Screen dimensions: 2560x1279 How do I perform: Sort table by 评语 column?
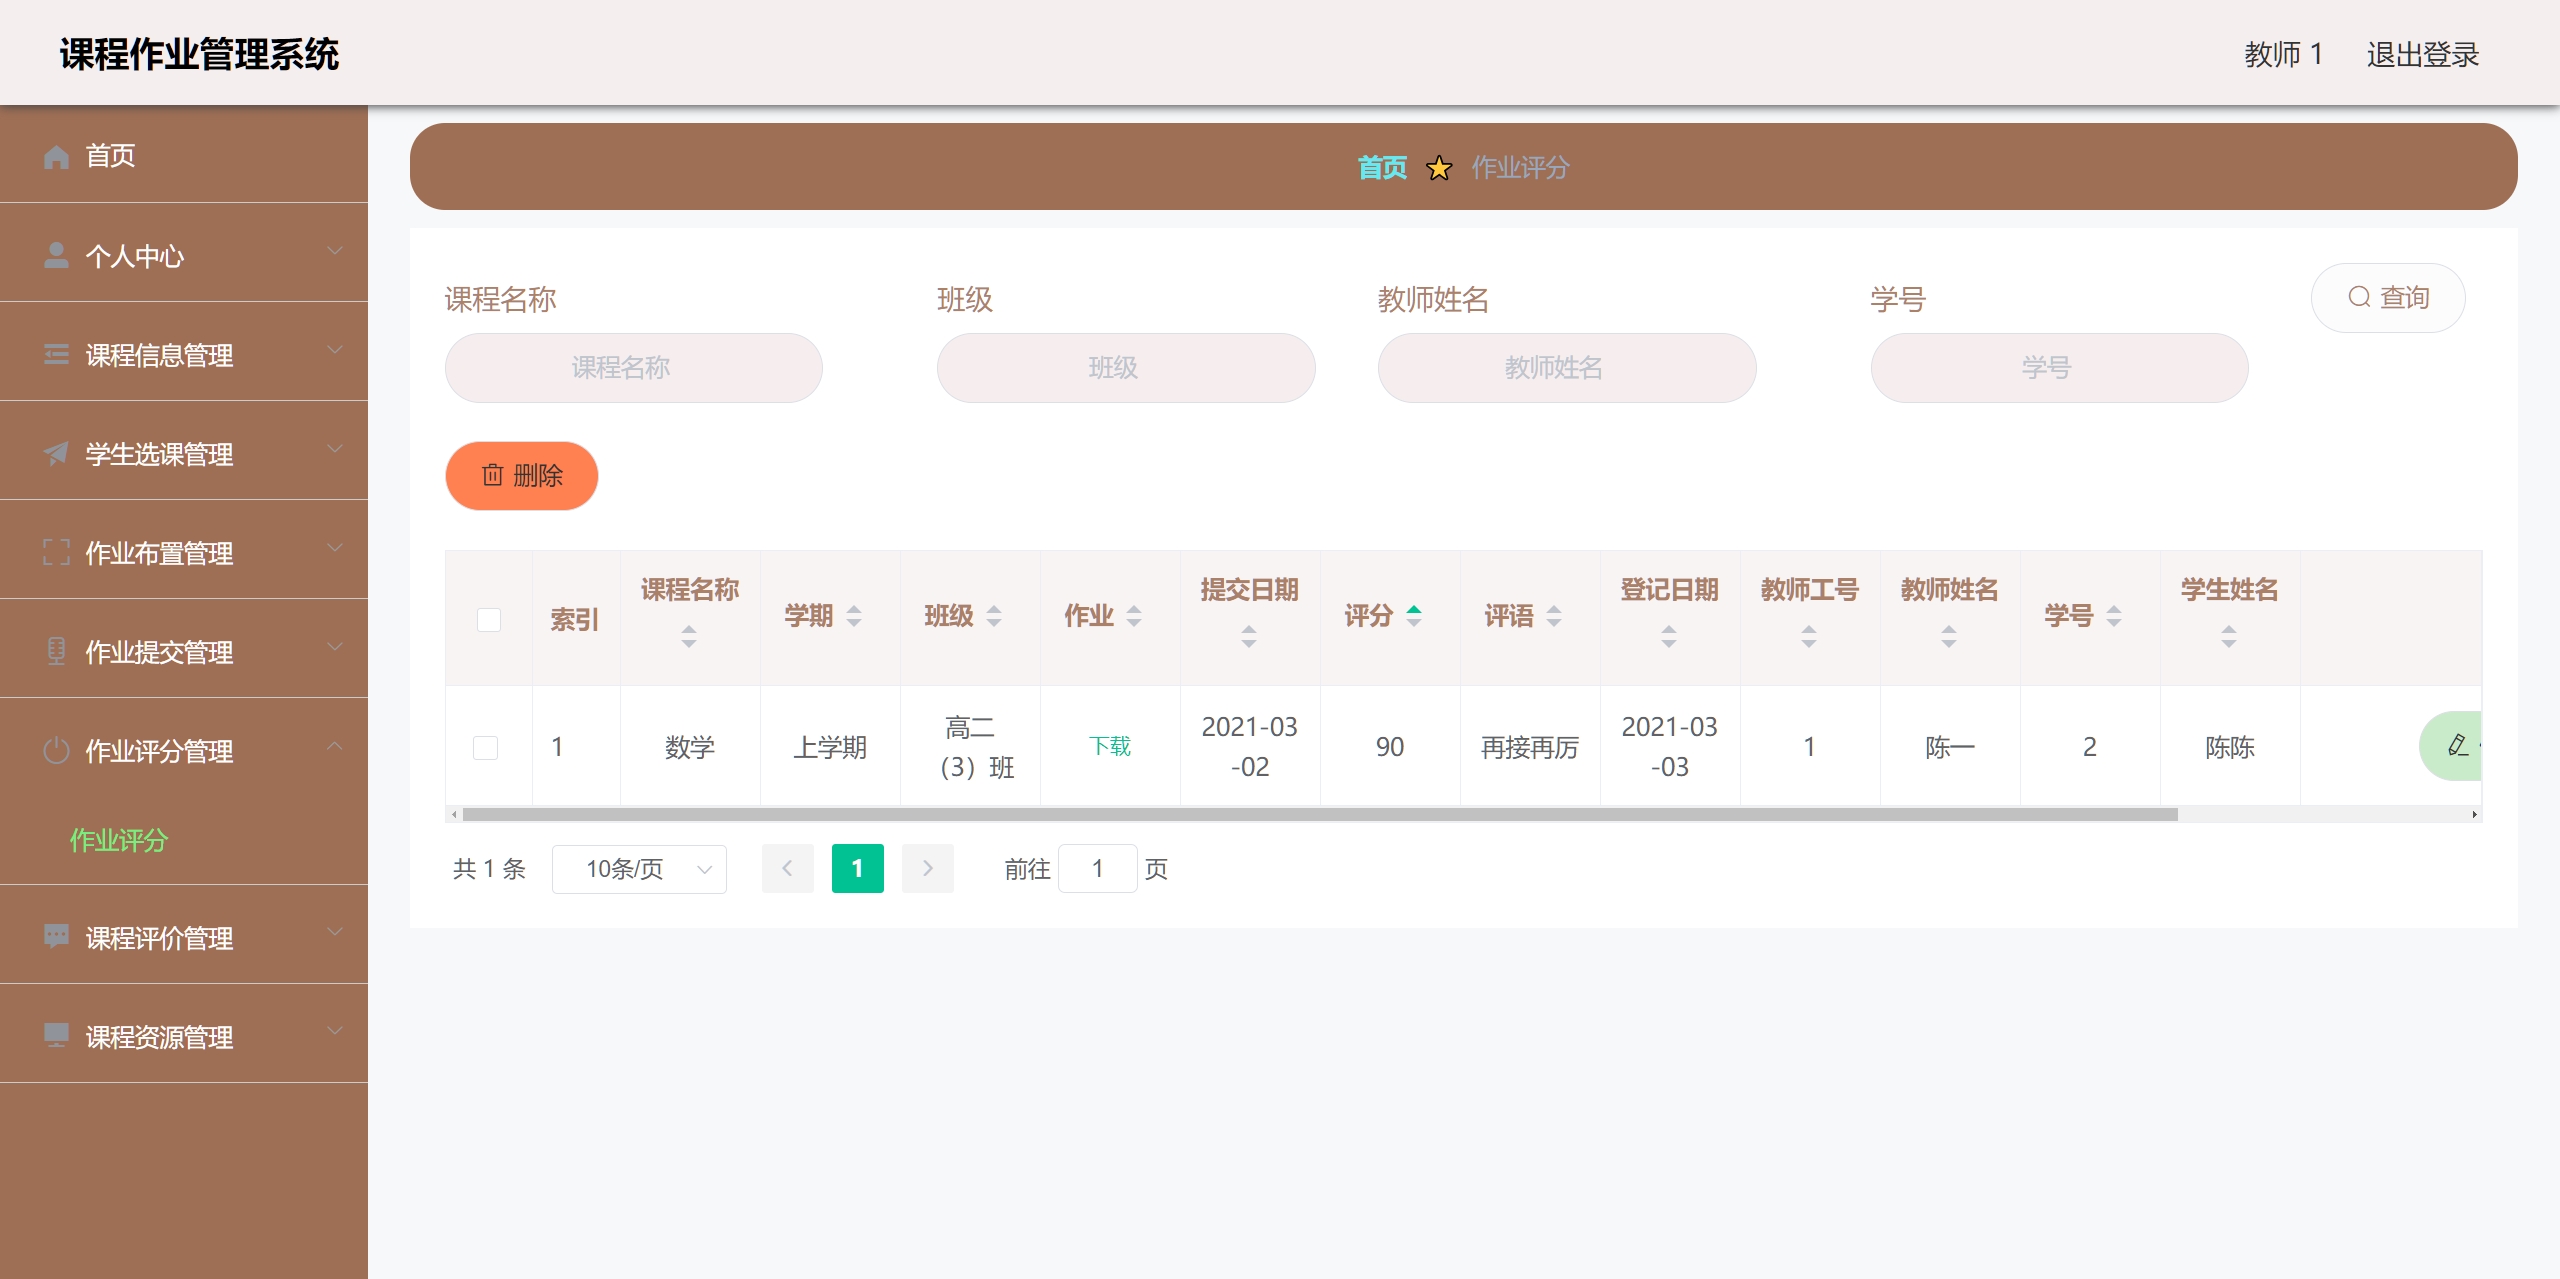click(x=1554, y=615)
